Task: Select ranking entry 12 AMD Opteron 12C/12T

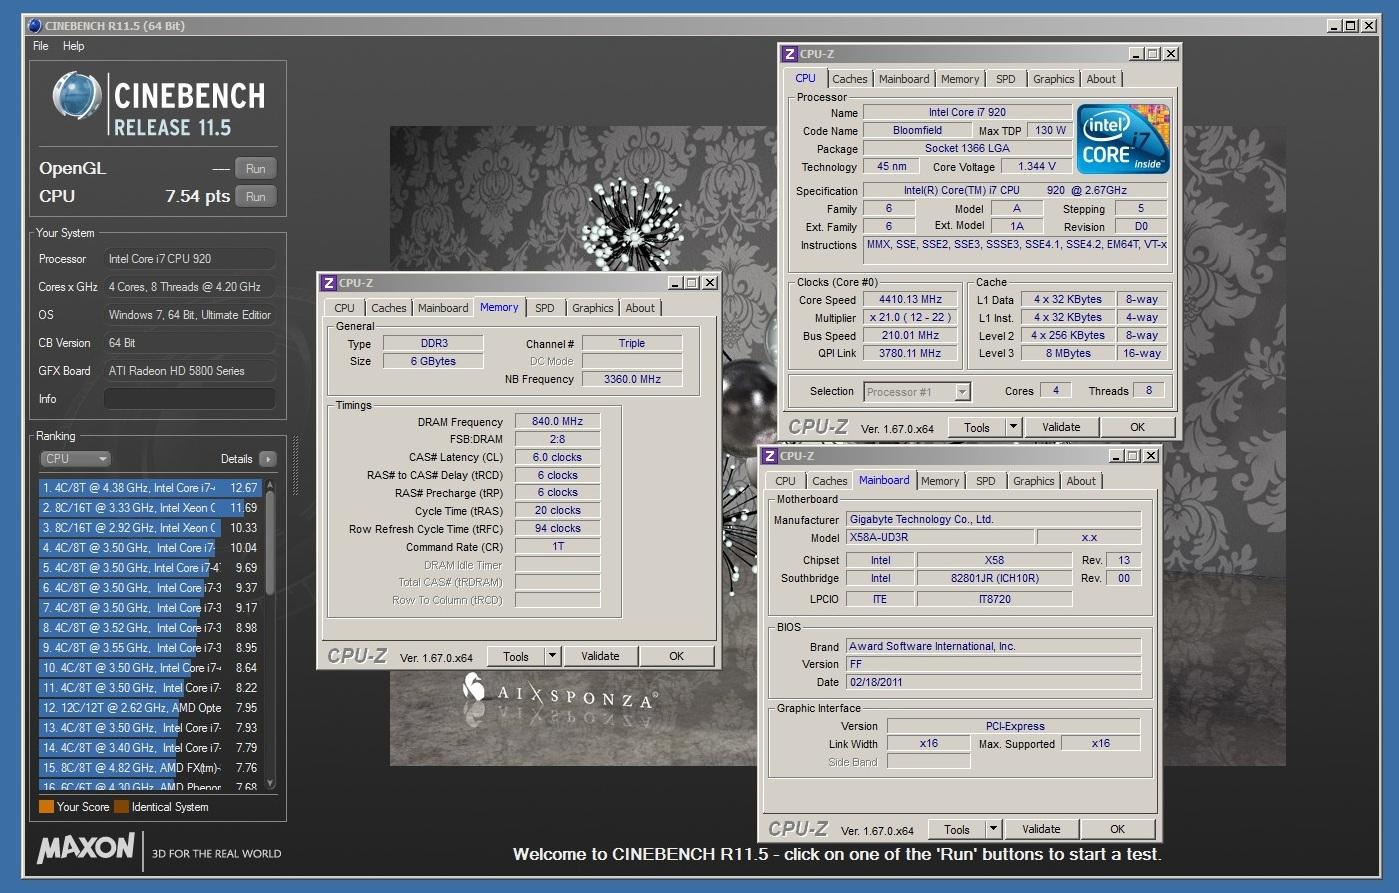Action: point(150,708)
